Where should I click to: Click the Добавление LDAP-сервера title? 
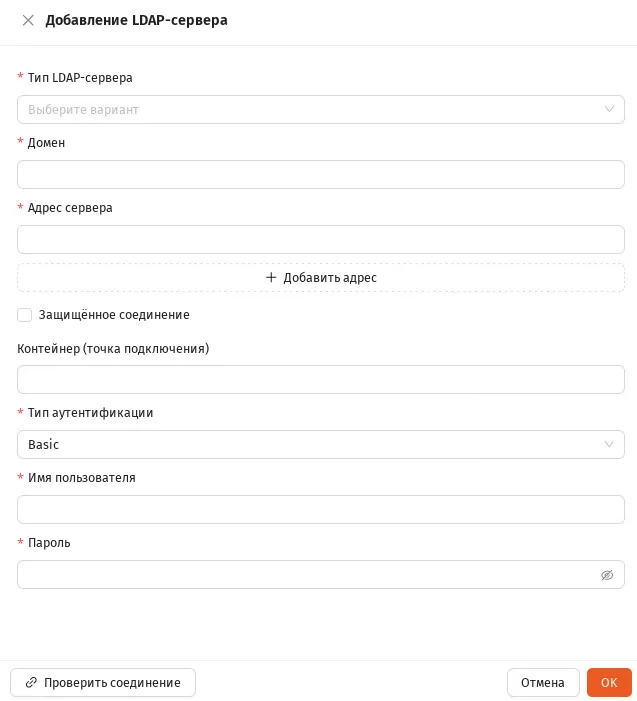pos(136,20)
